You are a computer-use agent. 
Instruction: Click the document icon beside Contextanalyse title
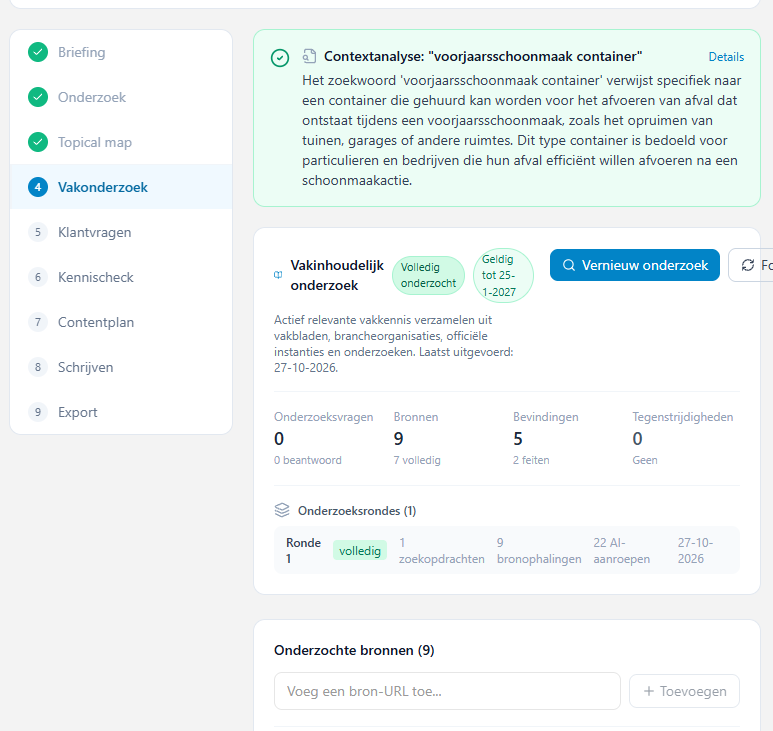tap(310, 56)
